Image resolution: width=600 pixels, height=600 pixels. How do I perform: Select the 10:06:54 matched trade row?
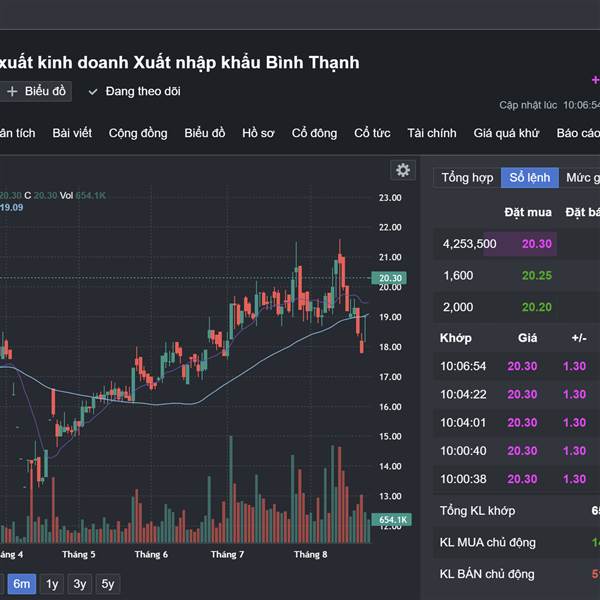click(x=516, y=366)
